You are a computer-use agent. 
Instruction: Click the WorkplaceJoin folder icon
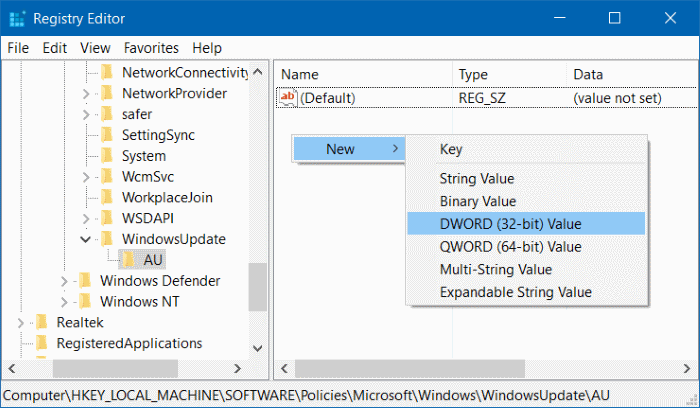[x=107, y=197]
